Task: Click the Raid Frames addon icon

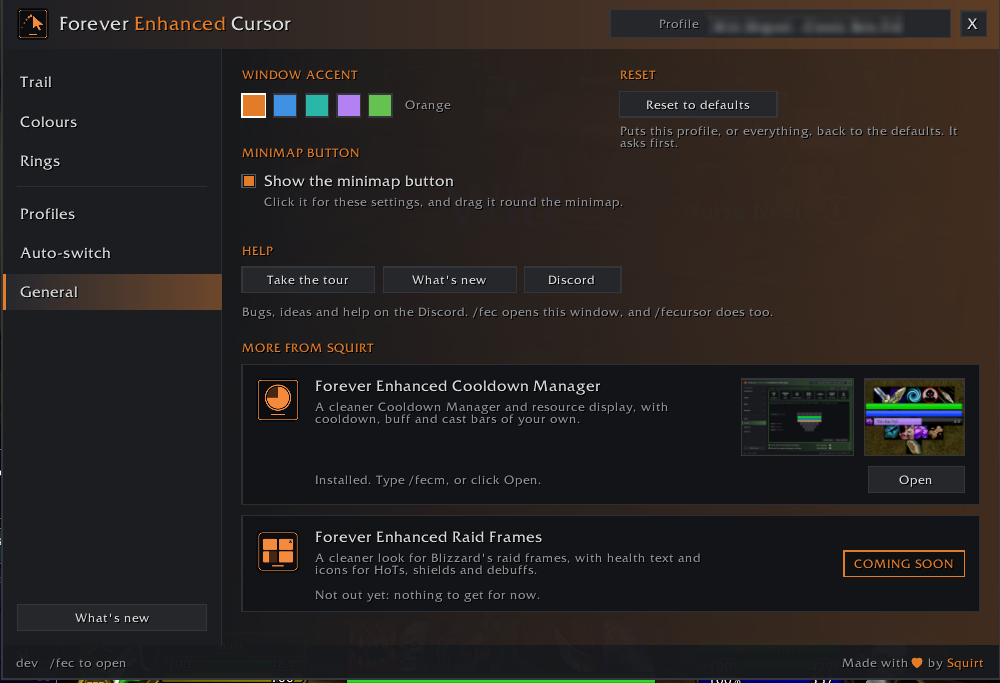Action: tap(277, 551)
